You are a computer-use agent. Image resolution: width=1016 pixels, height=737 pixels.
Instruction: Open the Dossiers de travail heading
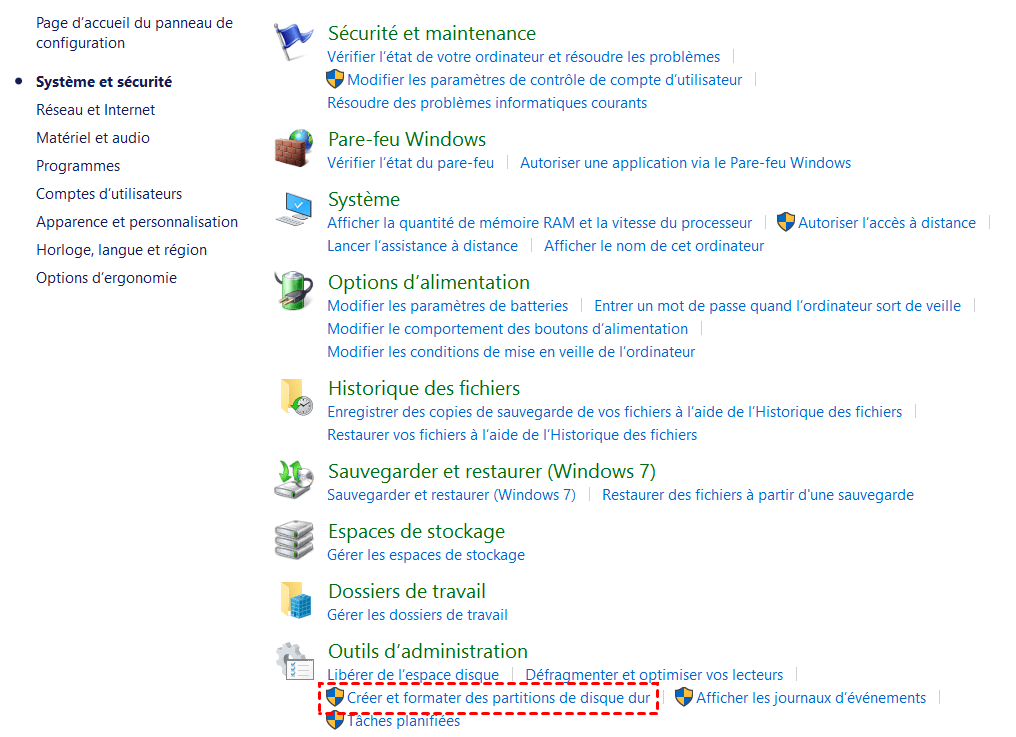tap(406, 591)
